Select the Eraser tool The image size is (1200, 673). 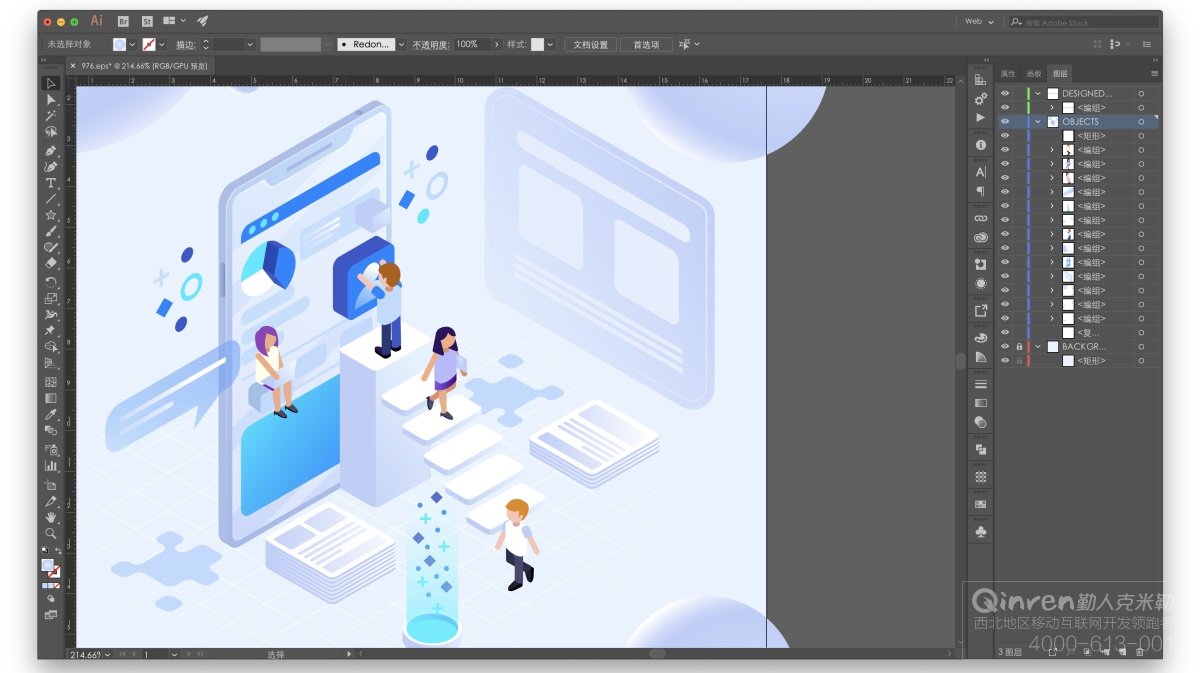(50, 264)
